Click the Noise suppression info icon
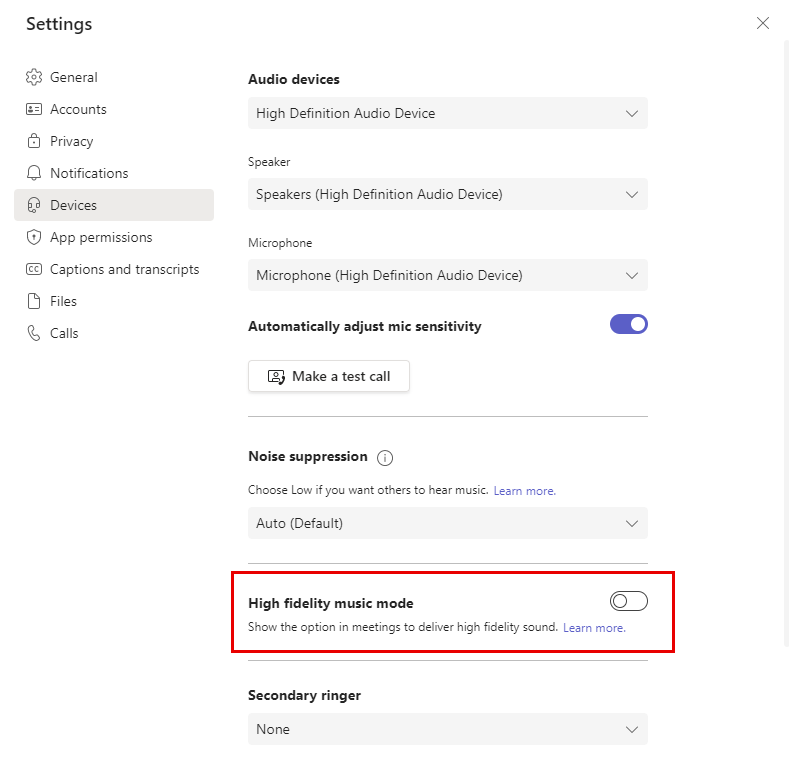This screenshot has width=789, height=776. tap(385, 458)
